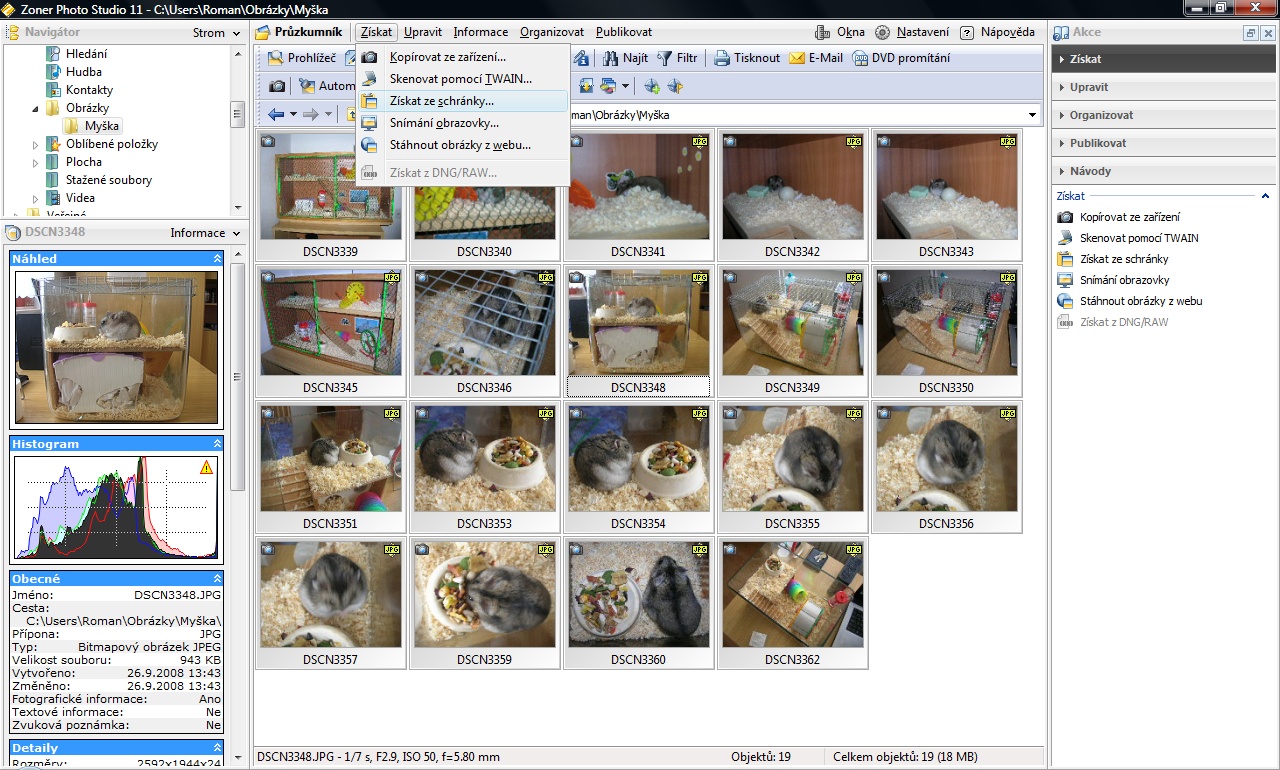Click Stáhnout obrázky z webu link in Akce
The height and width of the screenshot is (770, 1280).
click(1141, 301)
